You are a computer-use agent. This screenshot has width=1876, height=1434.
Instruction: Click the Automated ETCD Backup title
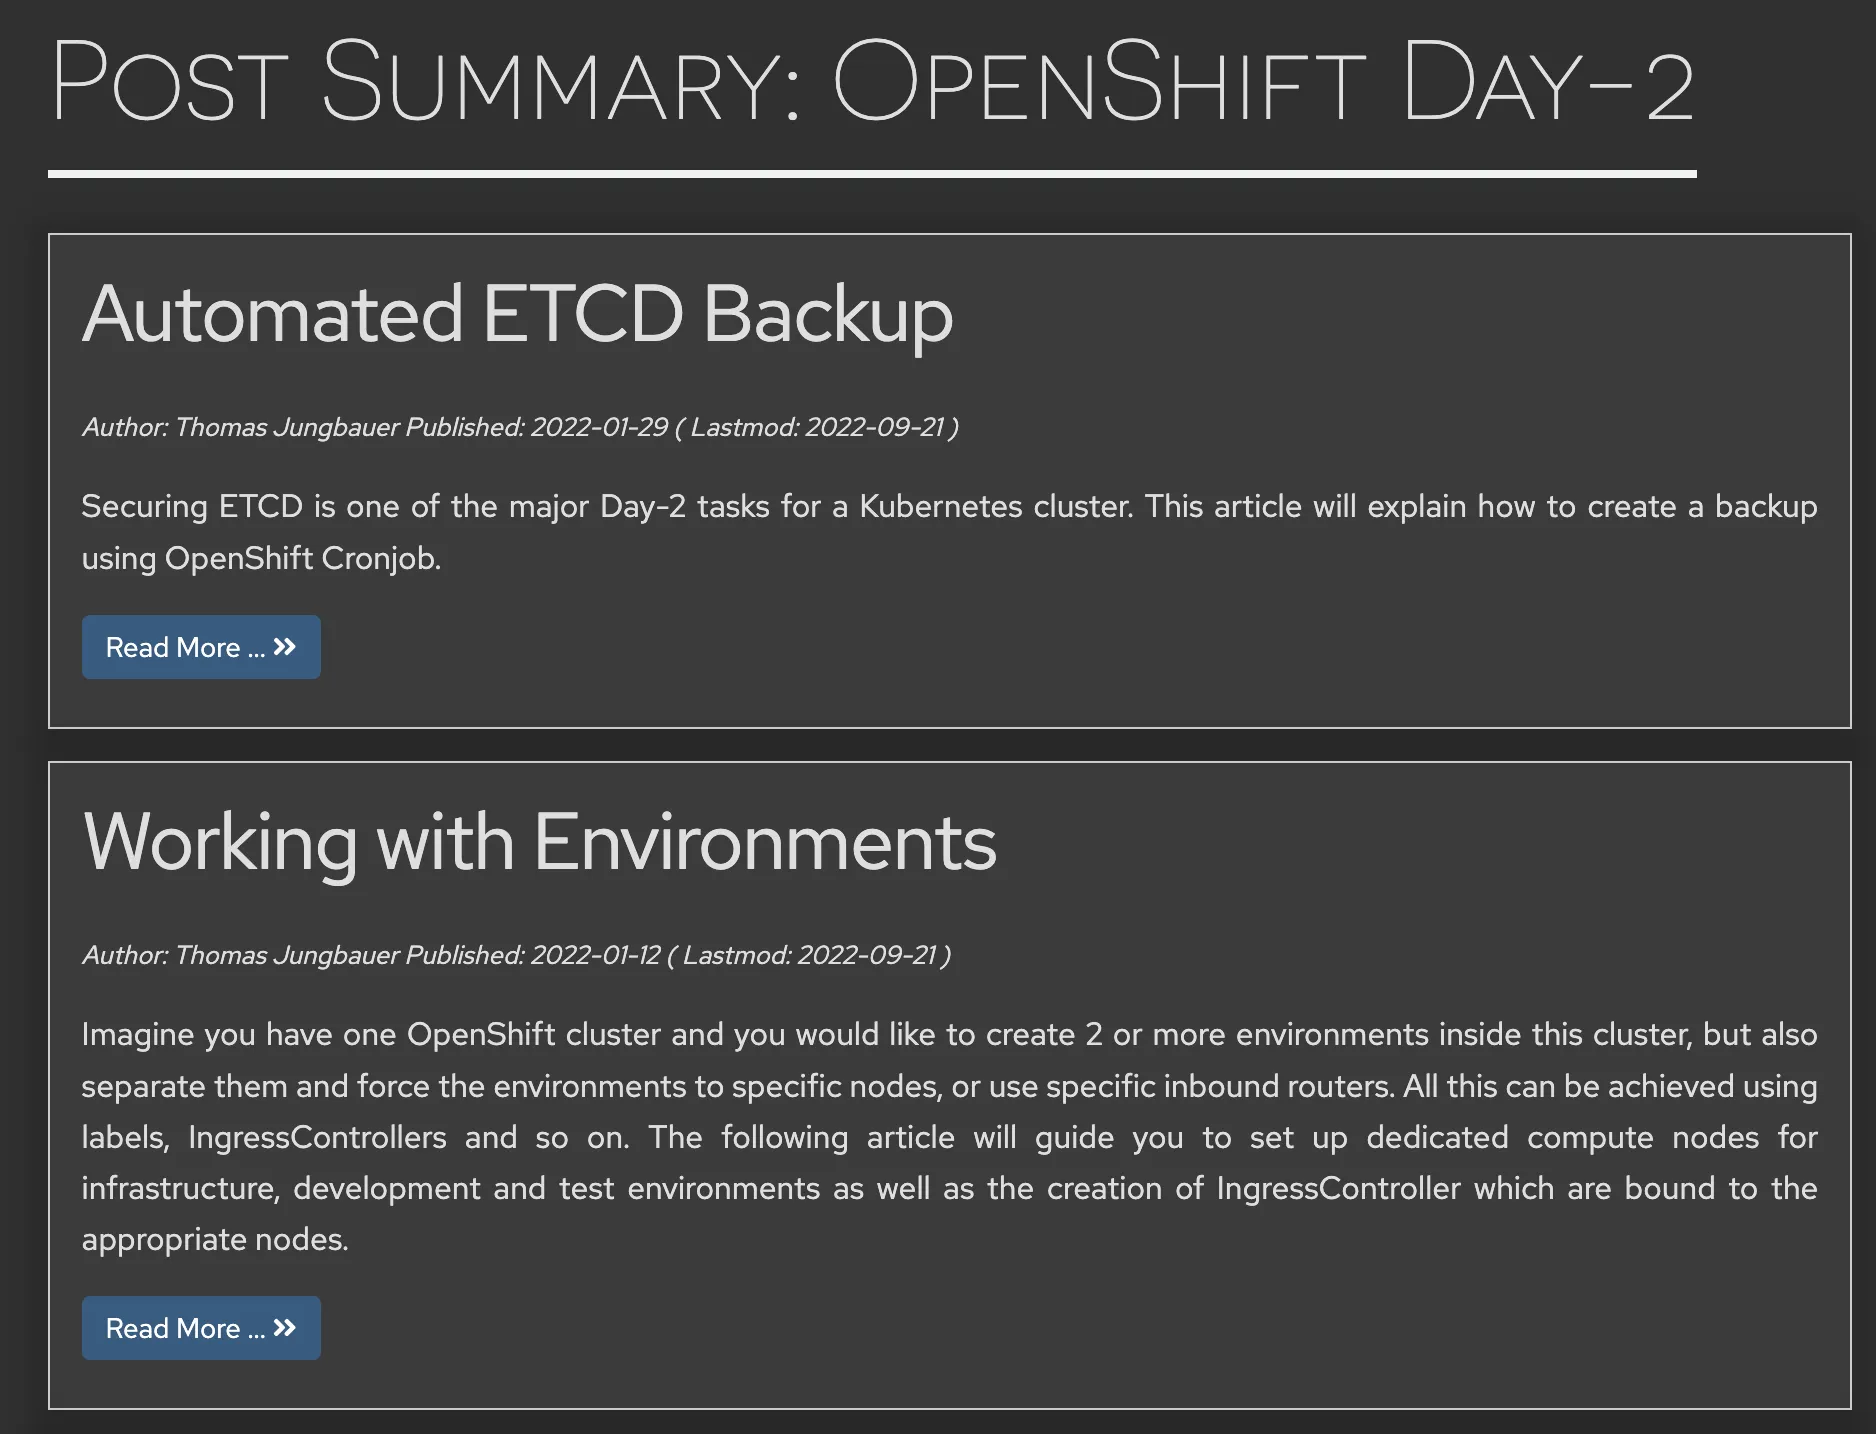(517, 314)
